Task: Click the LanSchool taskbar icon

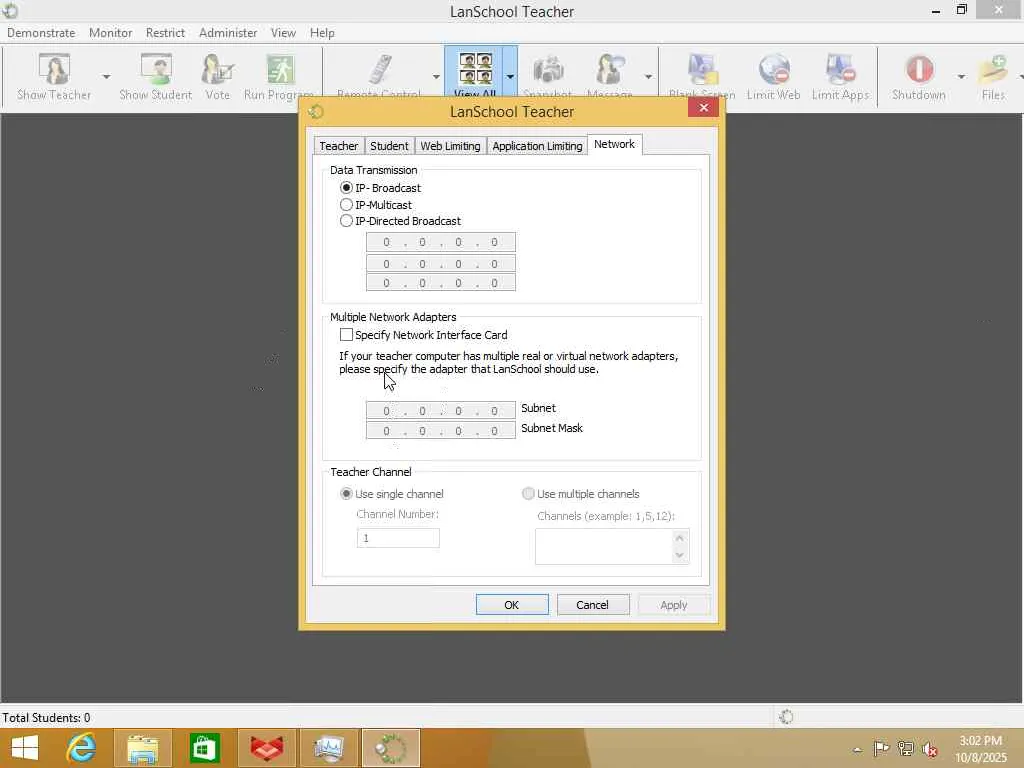Action: click(x=391, y=748)
